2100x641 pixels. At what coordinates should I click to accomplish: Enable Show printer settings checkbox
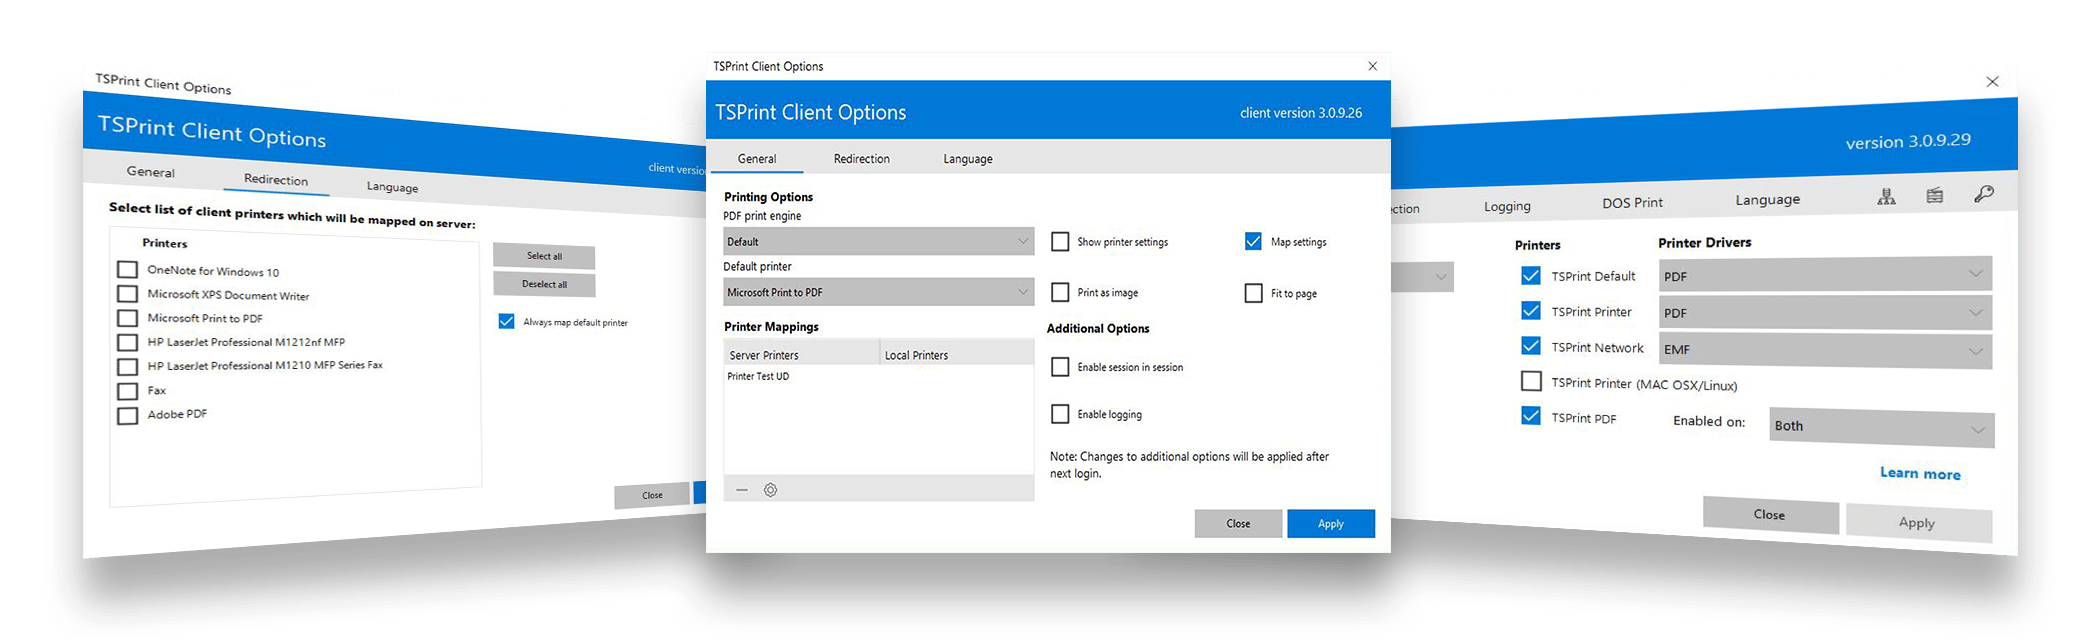pyautogui.click(x=1060, y=242)
